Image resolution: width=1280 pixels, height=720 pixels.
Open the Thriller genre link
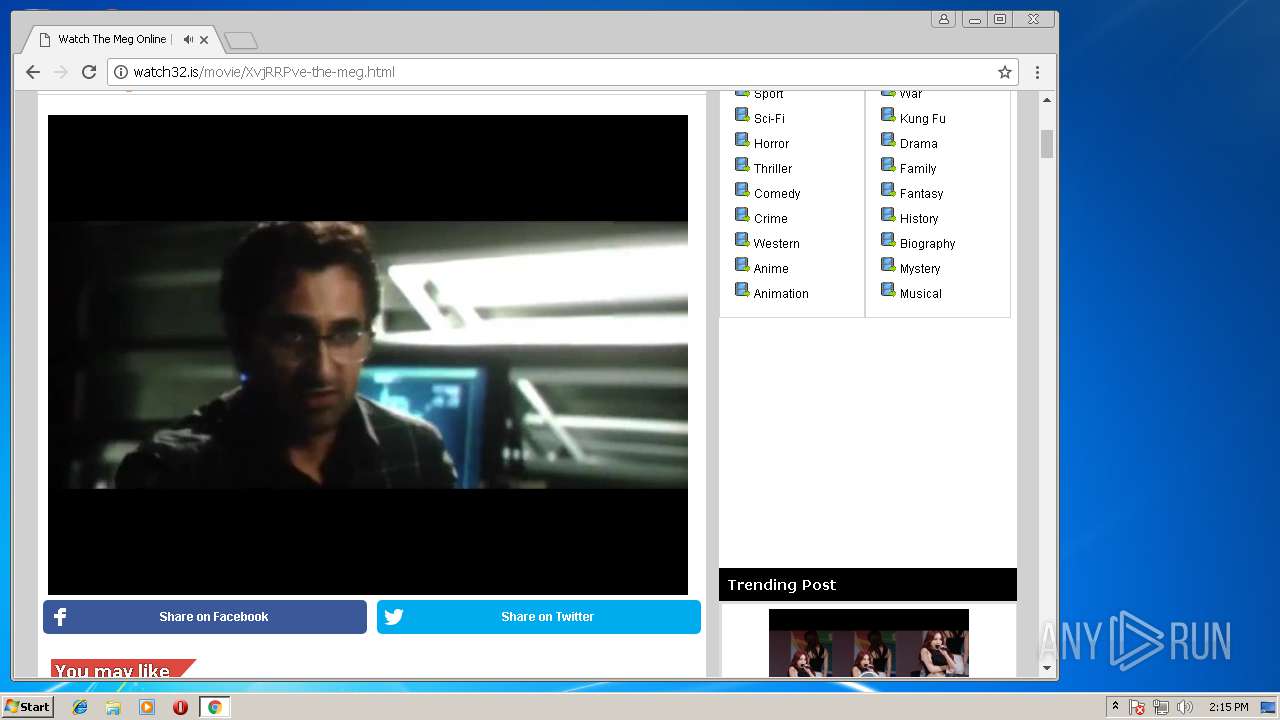(773, 169)
